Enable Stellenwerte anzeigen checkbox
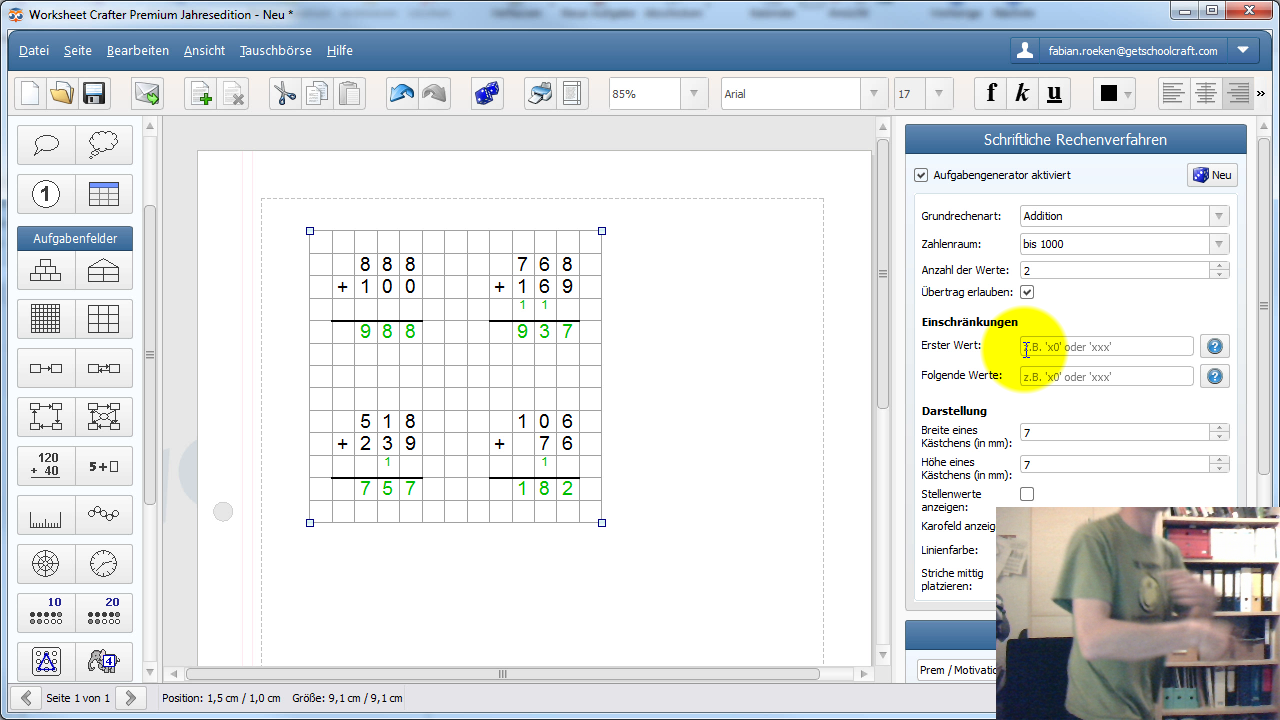 pyautogui.click(x=1027, y=494)
